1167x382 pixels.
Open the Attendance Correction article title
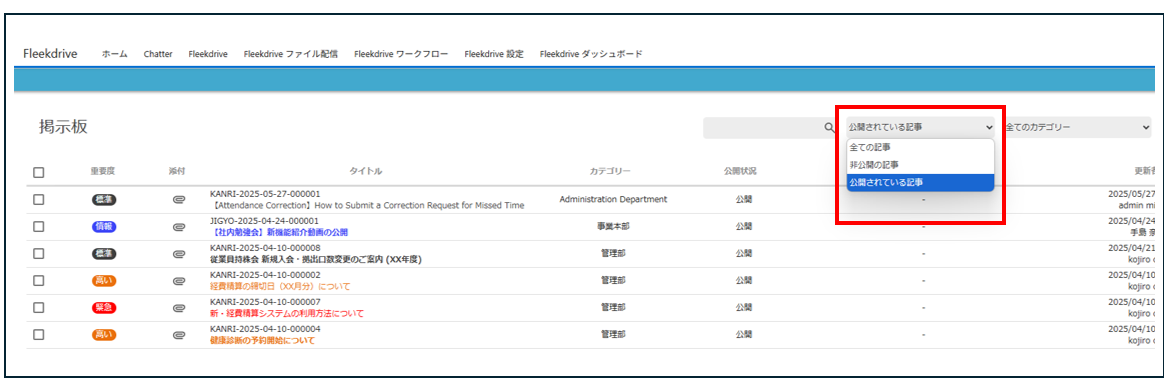coord(367,205)
